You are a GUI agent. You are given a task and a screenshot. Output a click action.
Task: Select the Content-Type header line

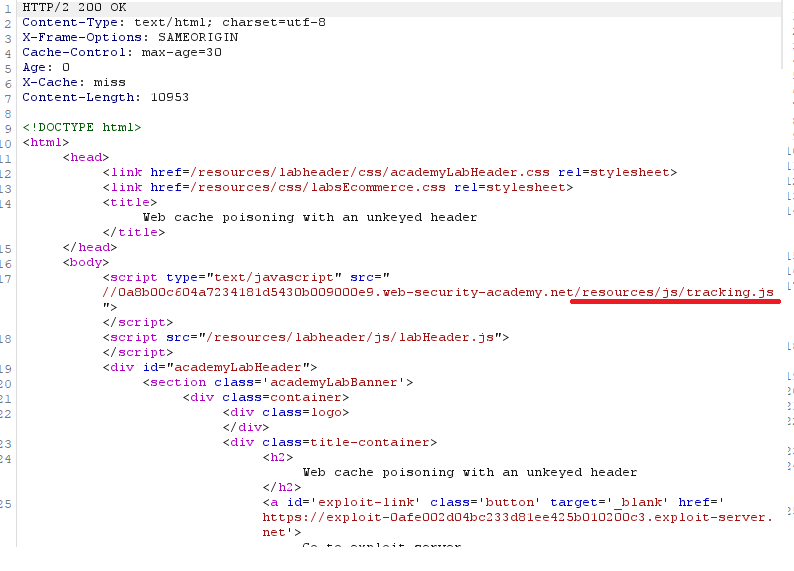click(174, 22)
